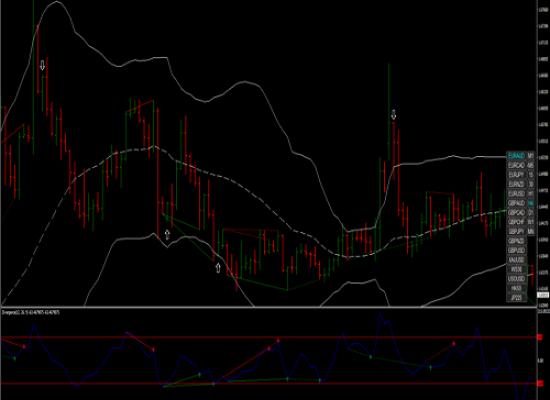Click the divider between chart and indicator window
Image resolution: width=550 pixels, height=400 pixels.
[268, 307]
